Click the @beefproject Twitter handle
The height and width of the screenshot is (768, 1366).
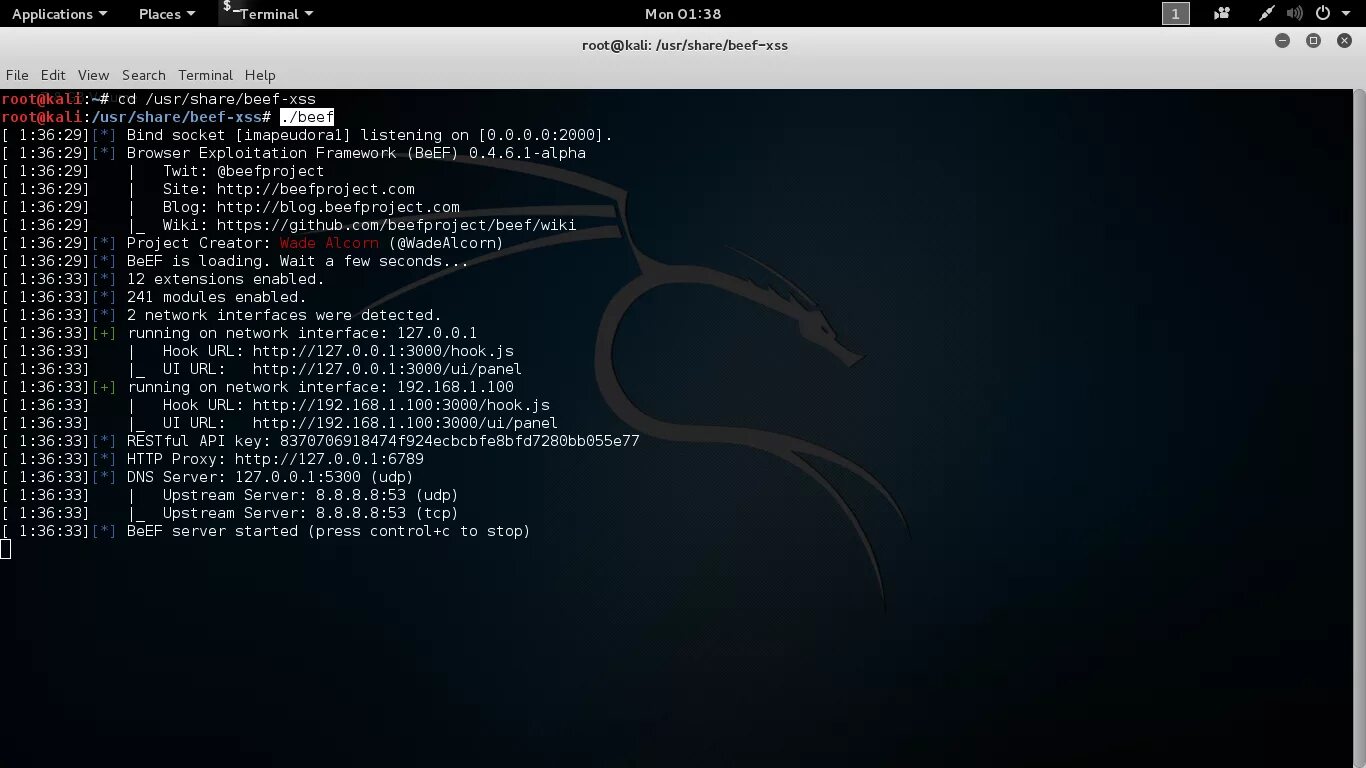(270, 171)
